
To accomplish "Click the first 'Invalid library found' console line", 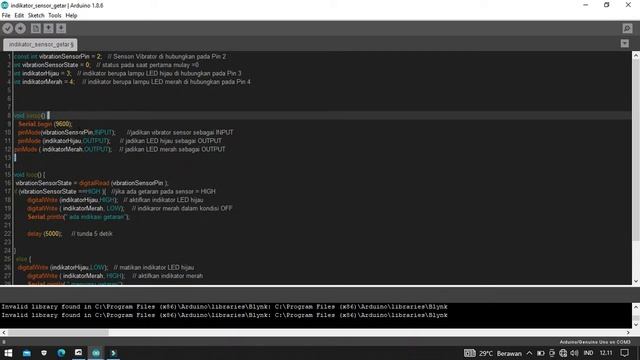I will tap(224, 307).
